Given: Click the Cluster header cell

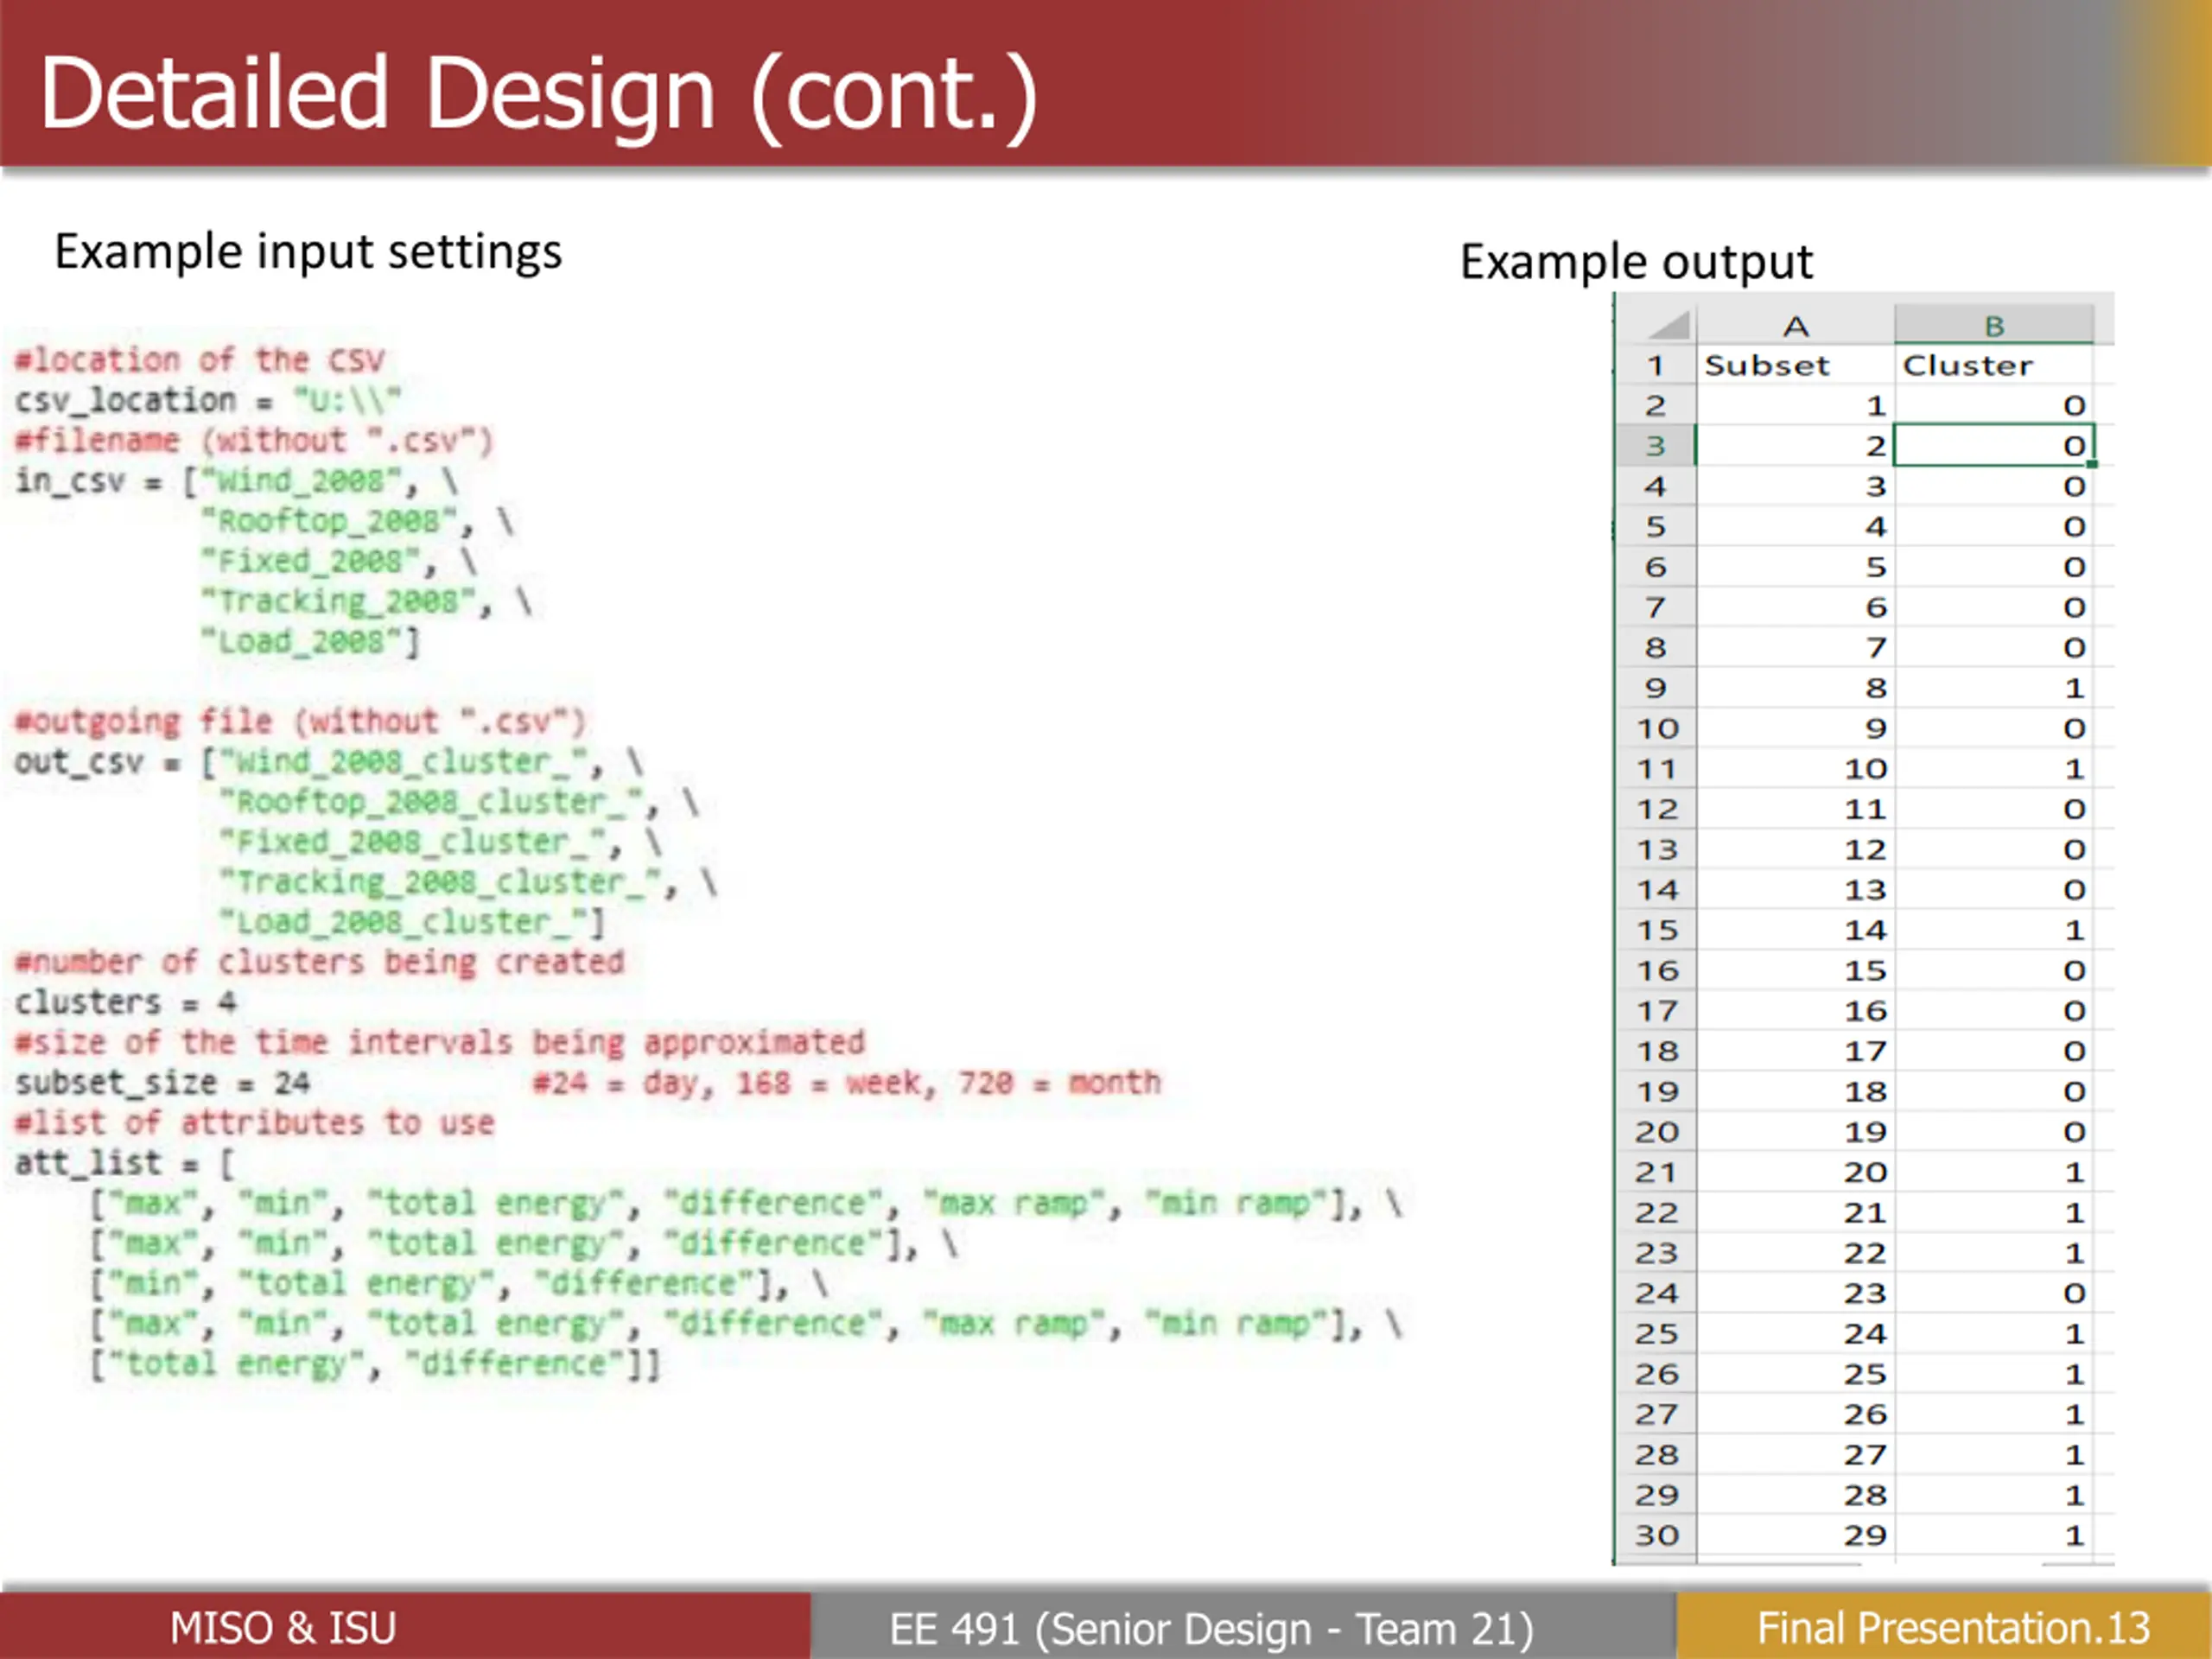Looking at the screenshot, I should (x=1994, y=365).
